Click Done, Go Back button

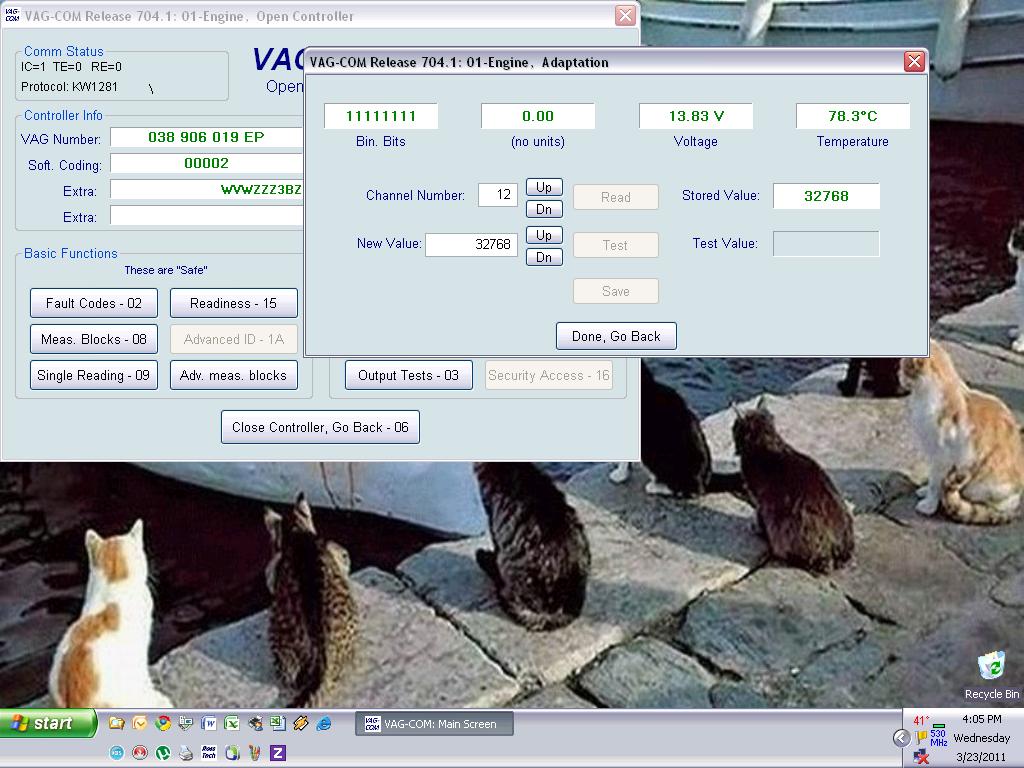pos(616,336)
